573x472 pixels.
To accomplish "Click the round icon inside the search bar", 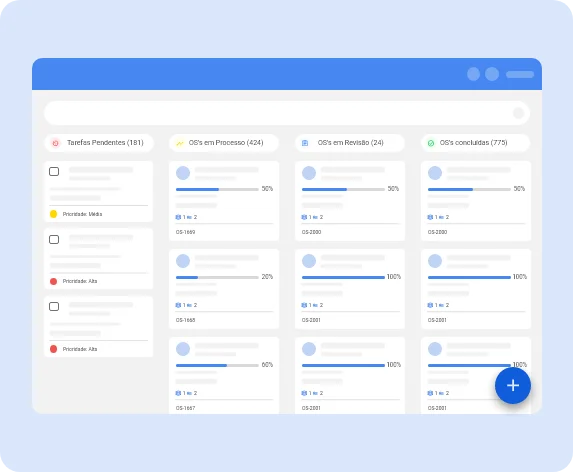I will tap(518, 113).
